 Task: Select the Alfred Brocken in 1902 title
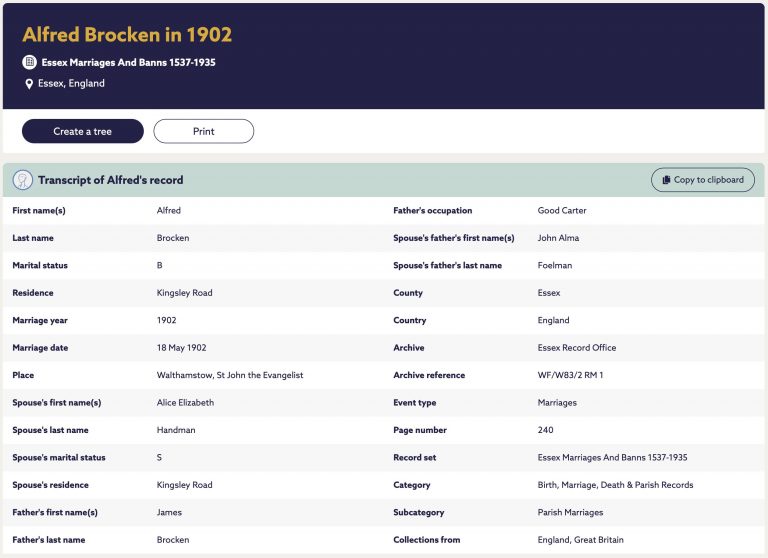pyautogui.click(x=127, y=34)
